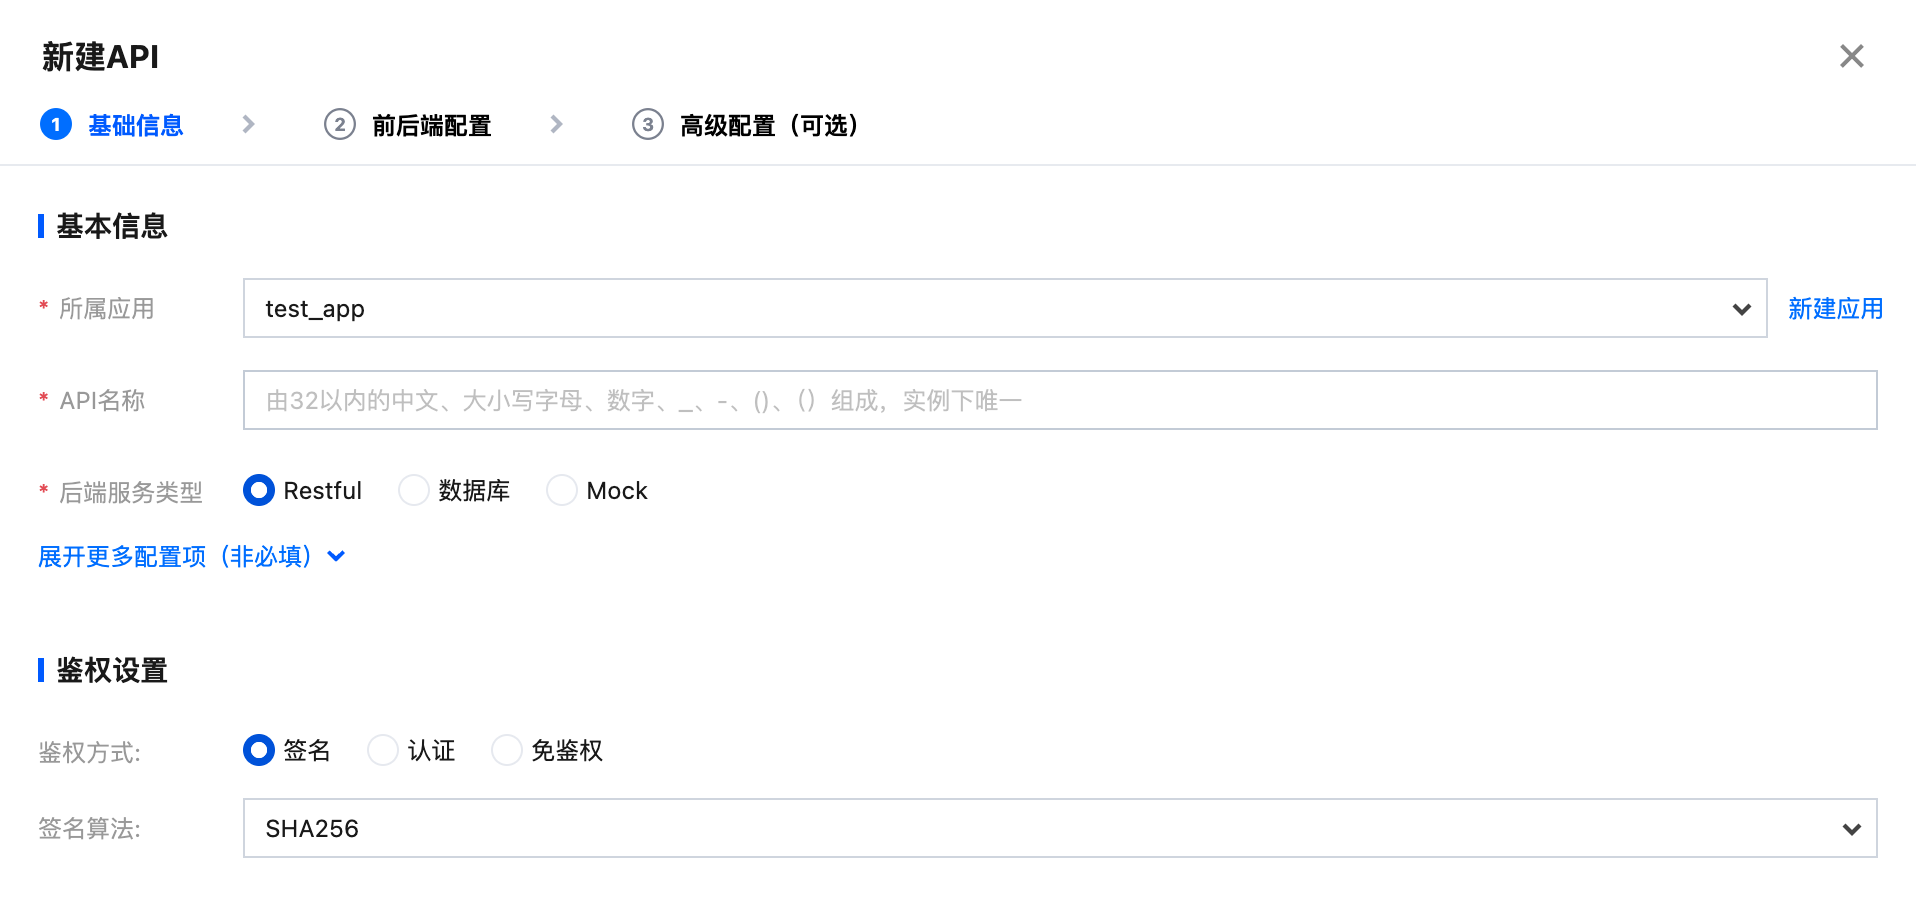The image size is (1916, 906).
Task: Go to the 前后端配置 step
Action: pyautogui.click(x=431, y=126)
